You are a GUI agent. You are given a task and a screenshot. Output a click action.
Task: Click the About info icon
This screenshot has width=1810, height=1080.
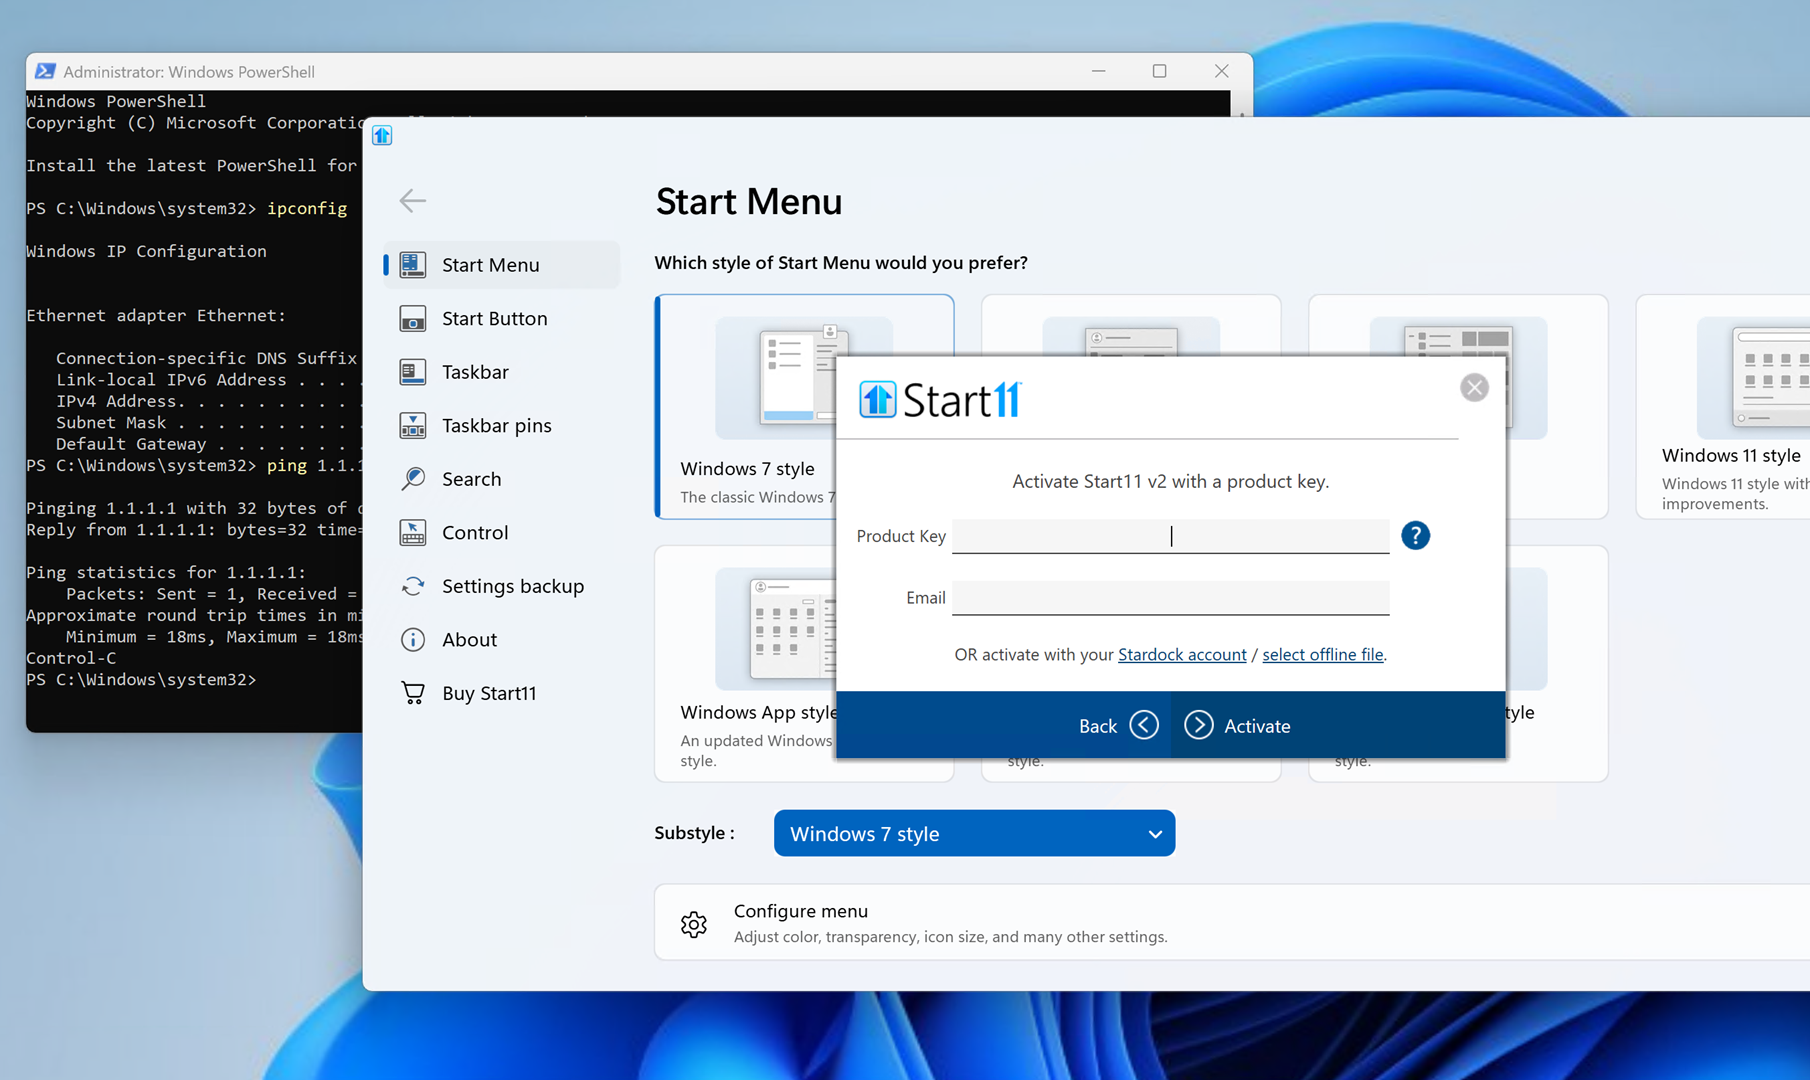pyautogui.click(x=412, y=640)
